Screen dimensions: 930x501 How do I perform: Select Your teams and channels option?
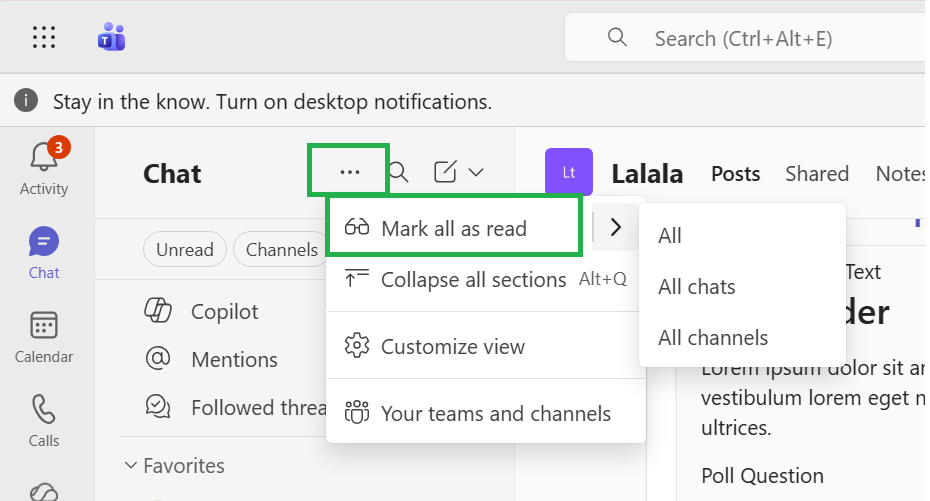(x=496, y=413)
